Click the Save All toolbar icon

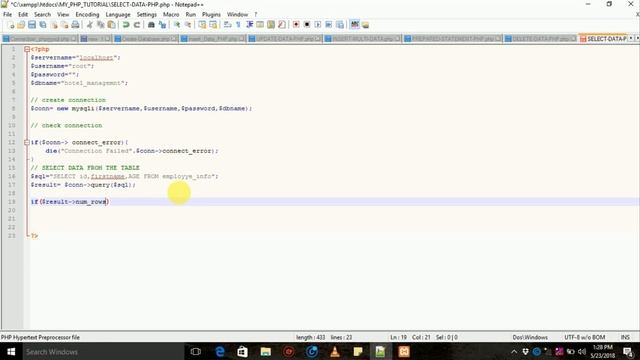coord(43,25)
